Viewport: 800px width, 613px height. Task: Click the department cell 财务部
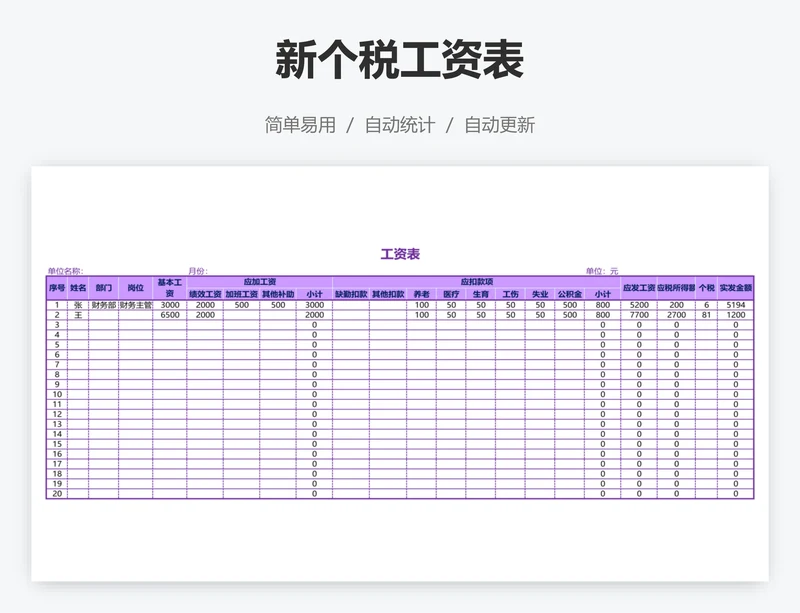(x=104, y=305)
